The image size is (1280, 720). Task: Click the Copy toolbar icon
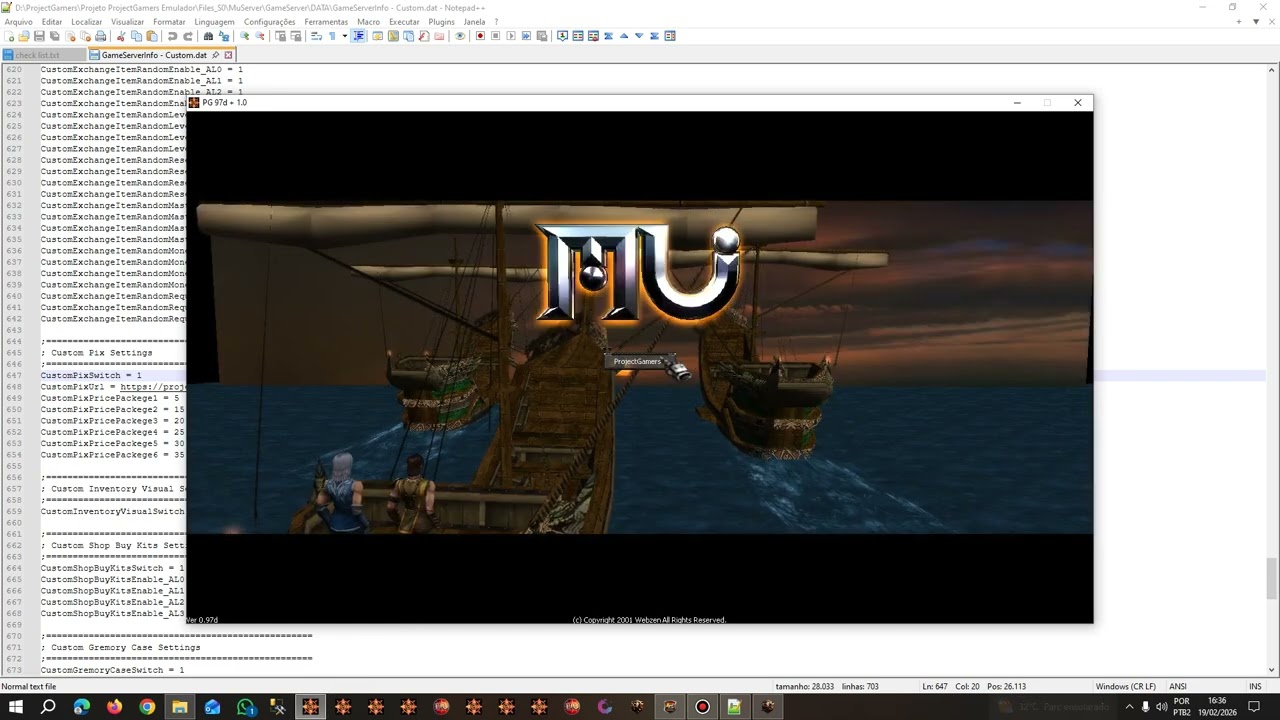click(137, 36)
